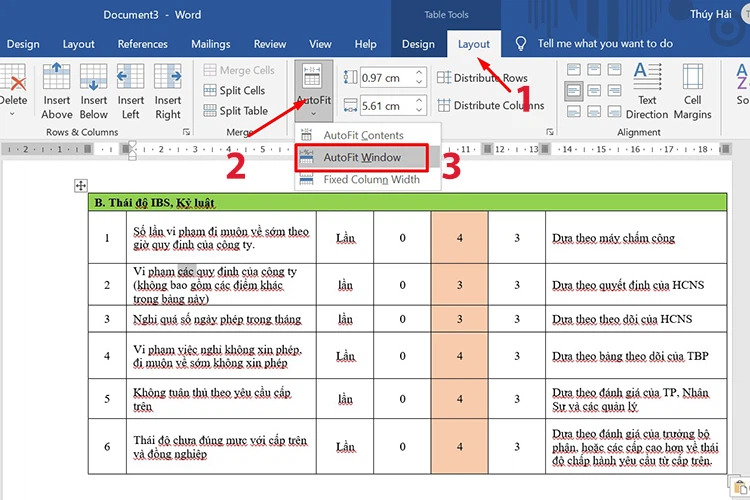
Task: Click Insert Left column icon
Action: [130, 77]
